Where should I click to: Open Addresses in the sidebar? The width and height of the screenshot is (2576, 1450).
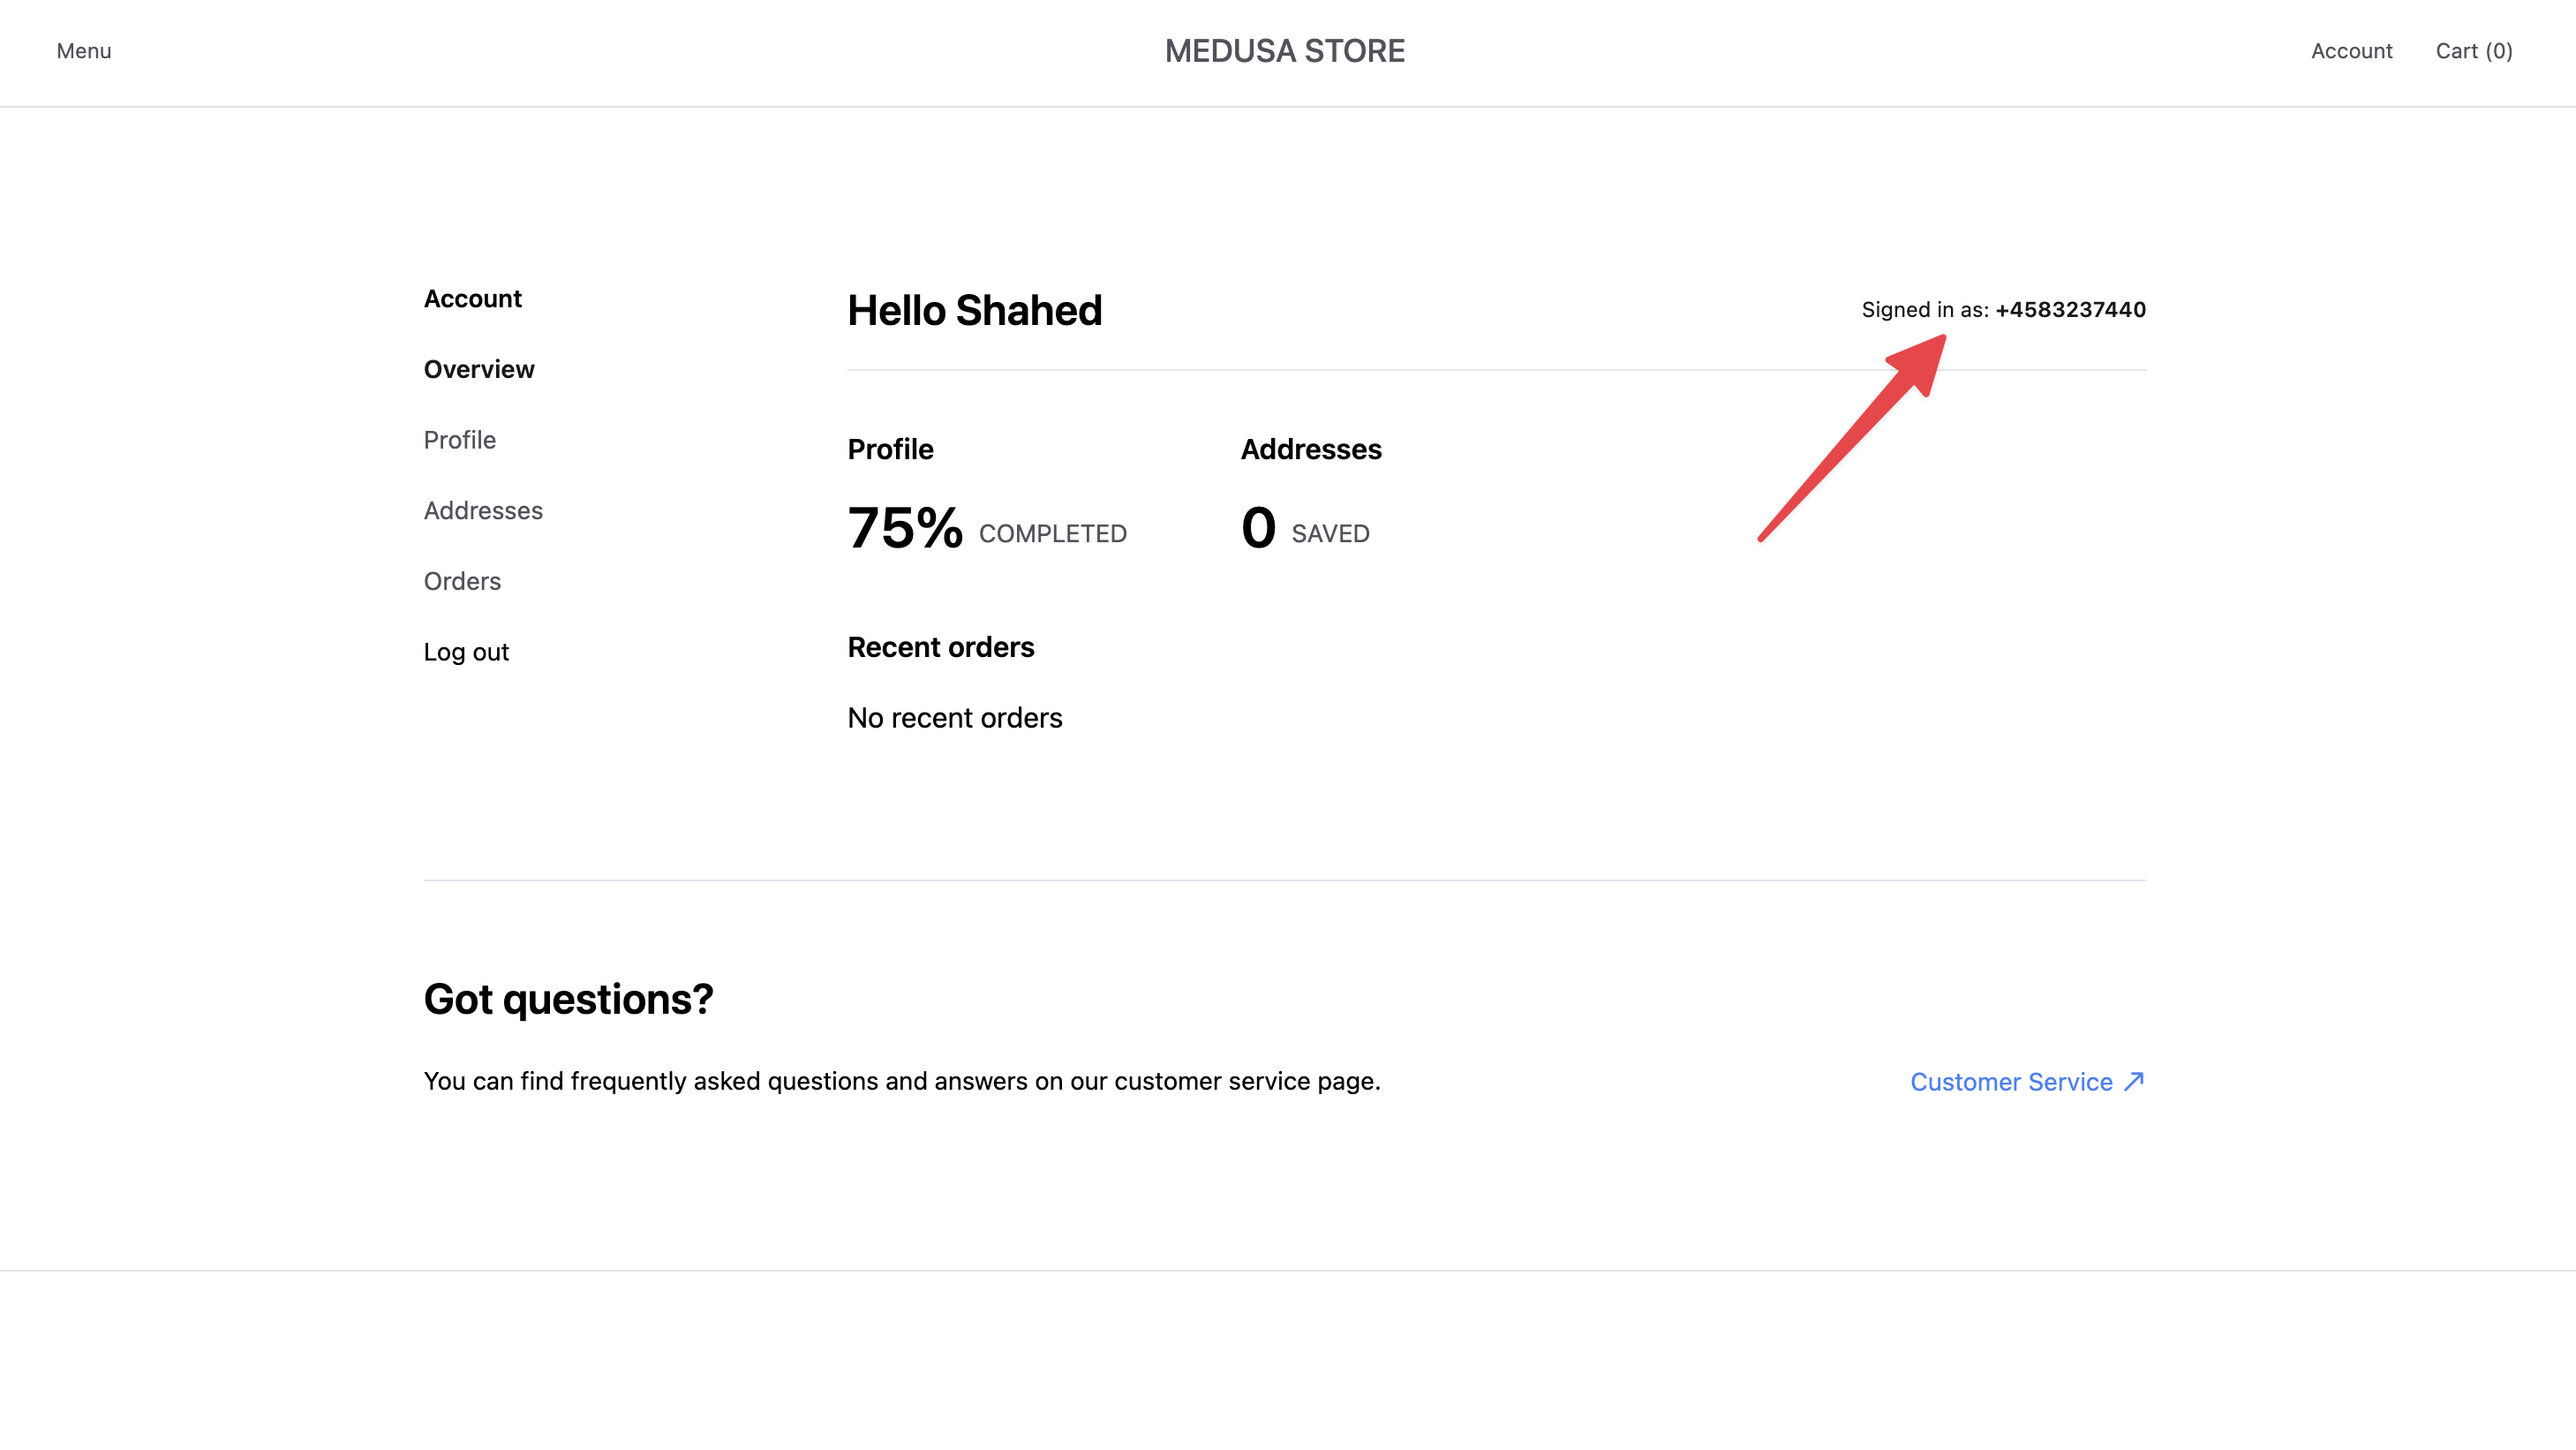[482, 510]
